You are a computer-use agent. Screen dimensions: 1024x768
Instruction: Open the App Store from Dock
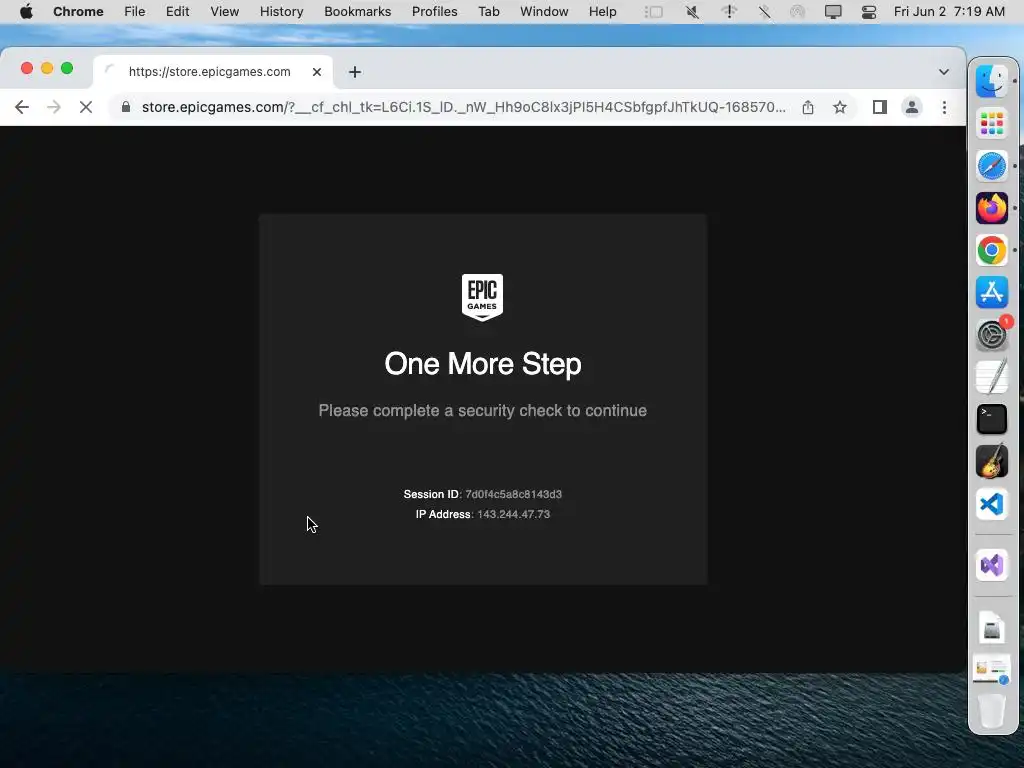tap(992, 293)
